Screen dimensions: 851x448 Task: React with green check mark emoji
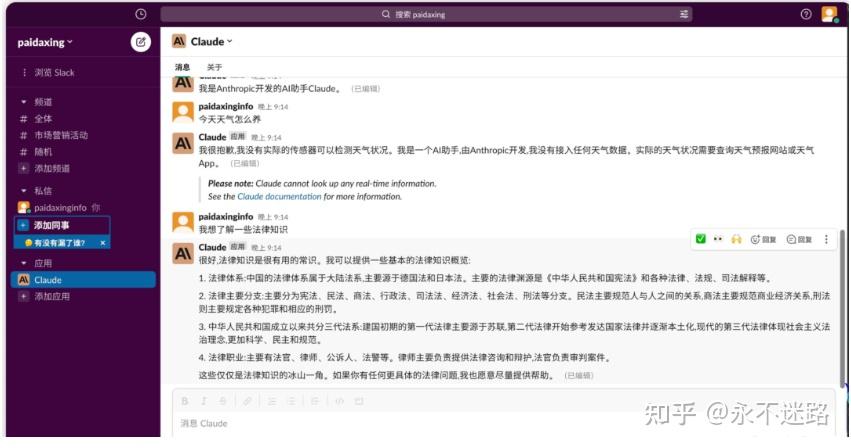tap(701, 239)
